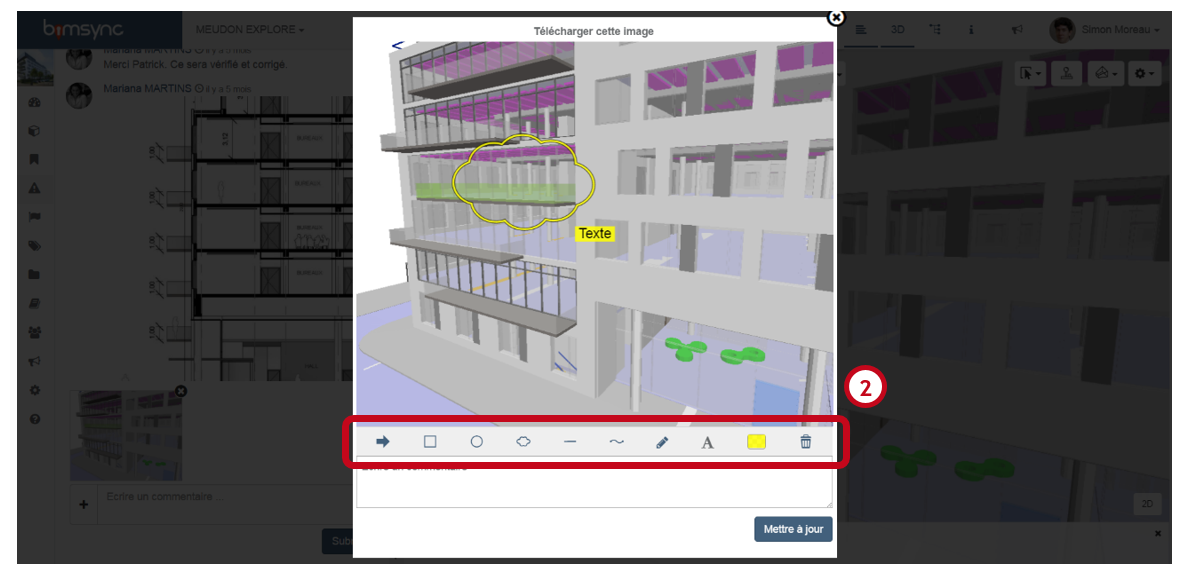Open the MEUDON EXPLORE project dropdown
Viewport: 1196px width, 575px height.
(x=250, y=30)
